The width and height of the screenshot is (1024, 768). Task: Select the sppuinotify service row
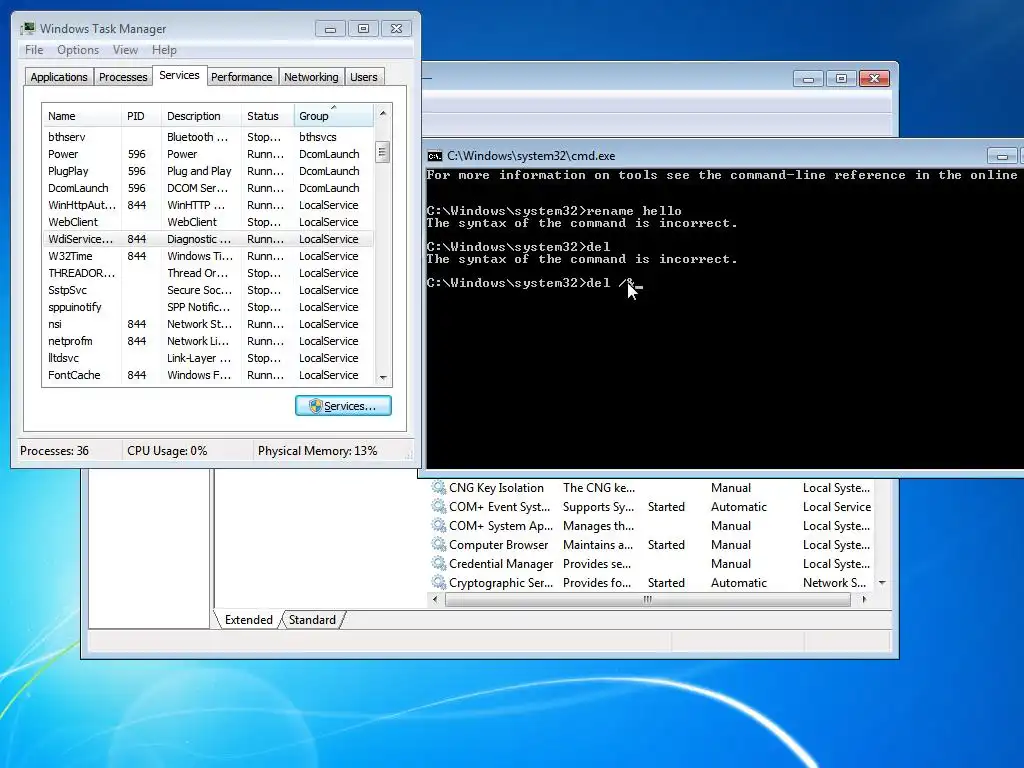click(x=208, y=307)
